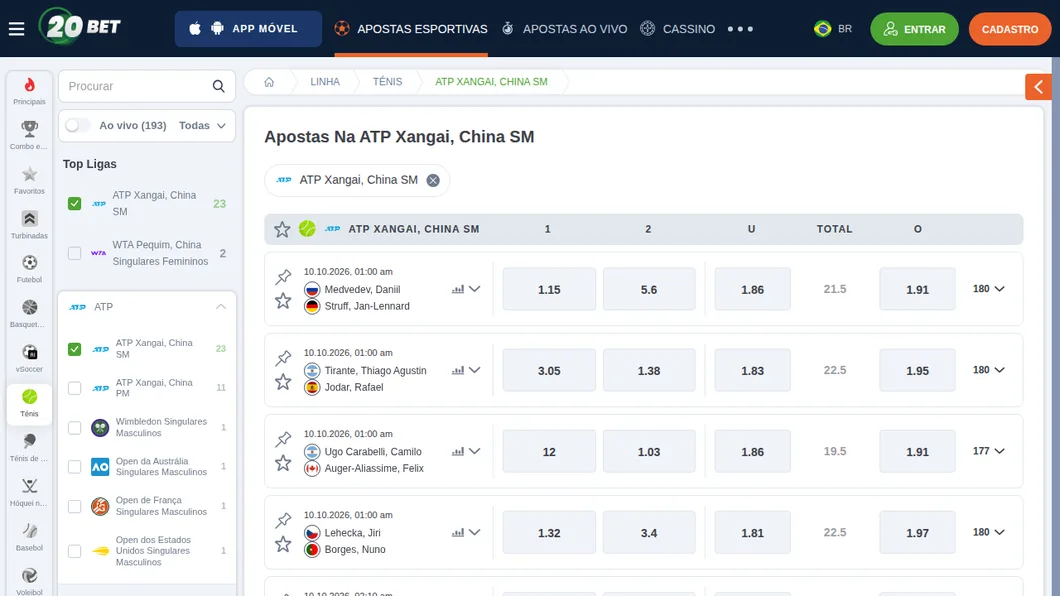Pin the Medvedev vs Struff match
This screenshot has width=1060, height=596.
(283, 276)
